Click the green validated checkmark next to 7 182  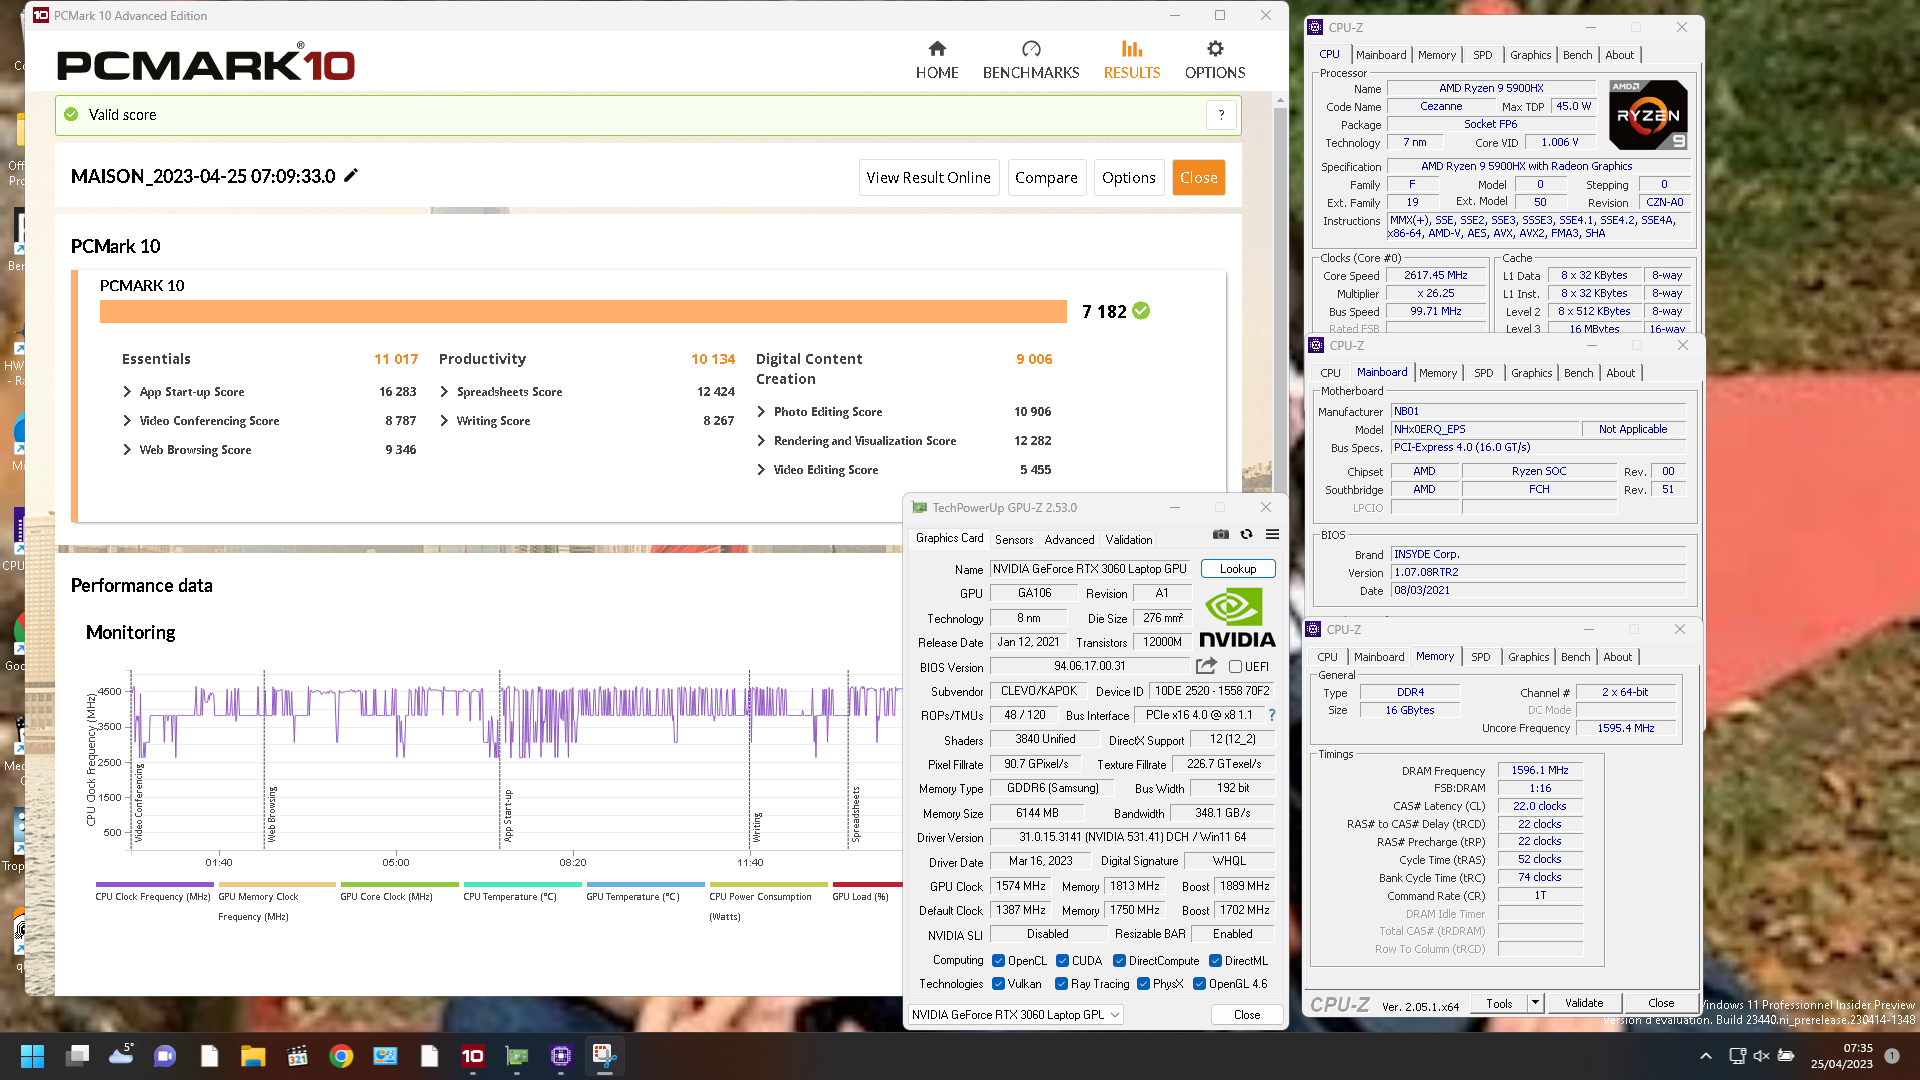[x=1141, y=311]
